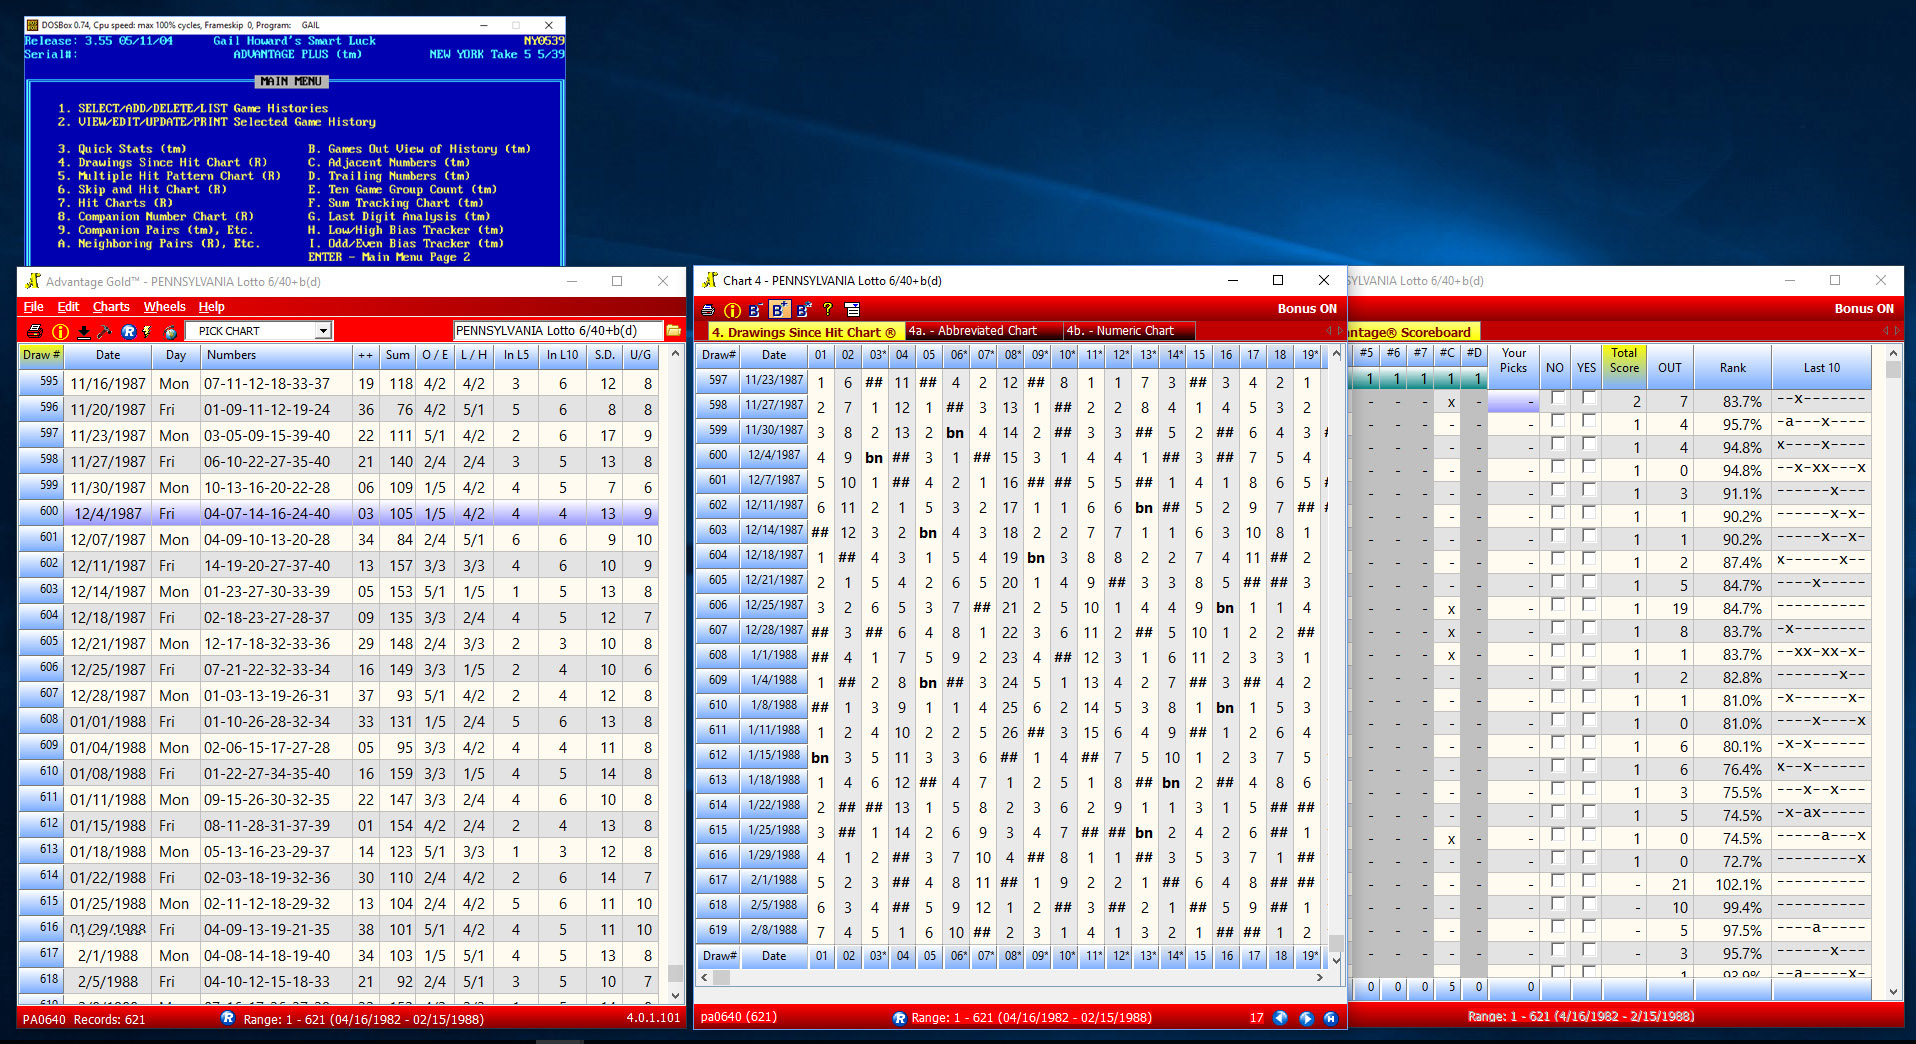
Task: Click the globe icon in the Advantage Gold toolbar
Action: click(171, 331)
